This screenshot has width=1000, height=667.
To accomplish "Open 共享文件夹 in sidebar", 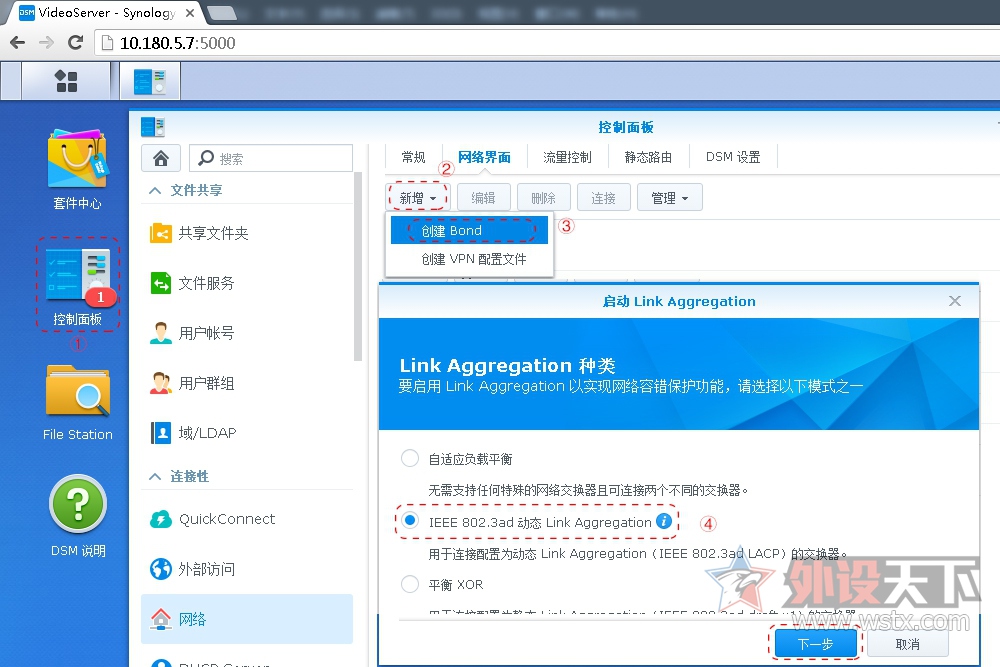I will click(x=247, y=233).
